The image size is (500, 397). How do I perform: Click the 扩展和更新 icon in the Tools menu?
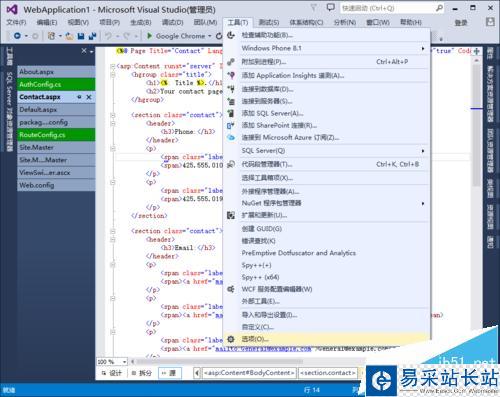coord(231,215)
